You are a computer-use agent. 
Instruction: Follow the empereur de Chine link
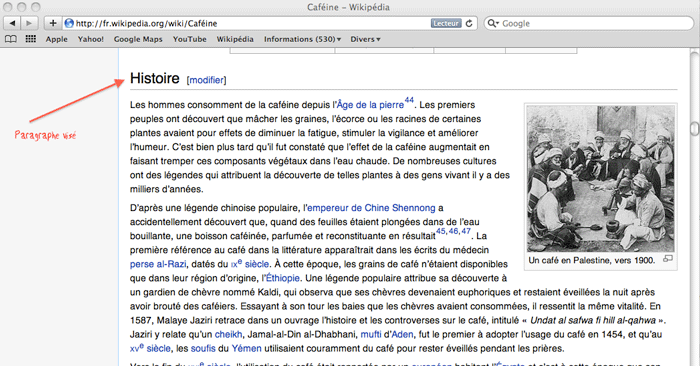(348, 208)
